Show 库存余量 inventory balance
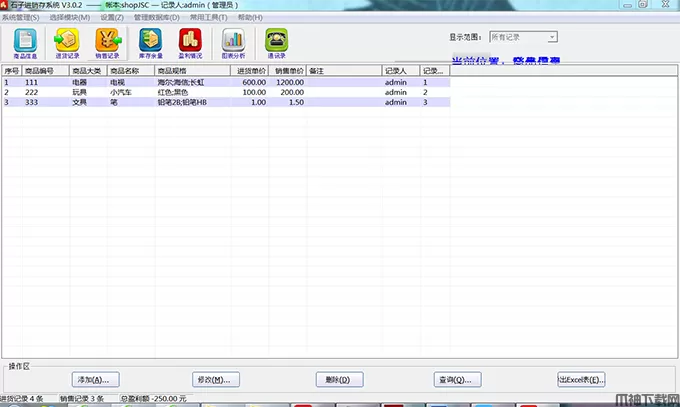The height and width of the screenshot is (407, 680). coord(150,42)
